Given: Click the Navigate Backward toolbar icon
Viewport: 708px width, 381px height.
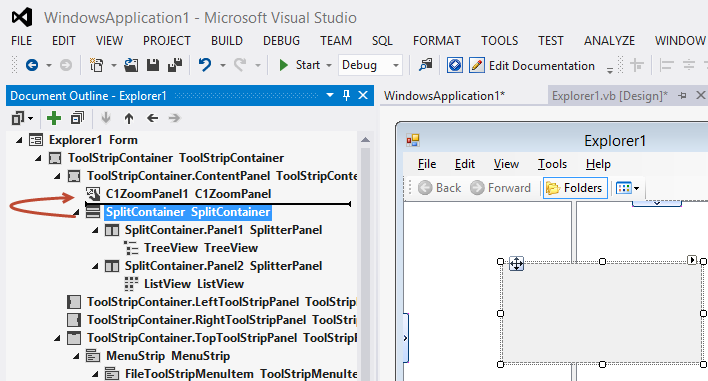Looking at the screenshot, I should [32, 65].
